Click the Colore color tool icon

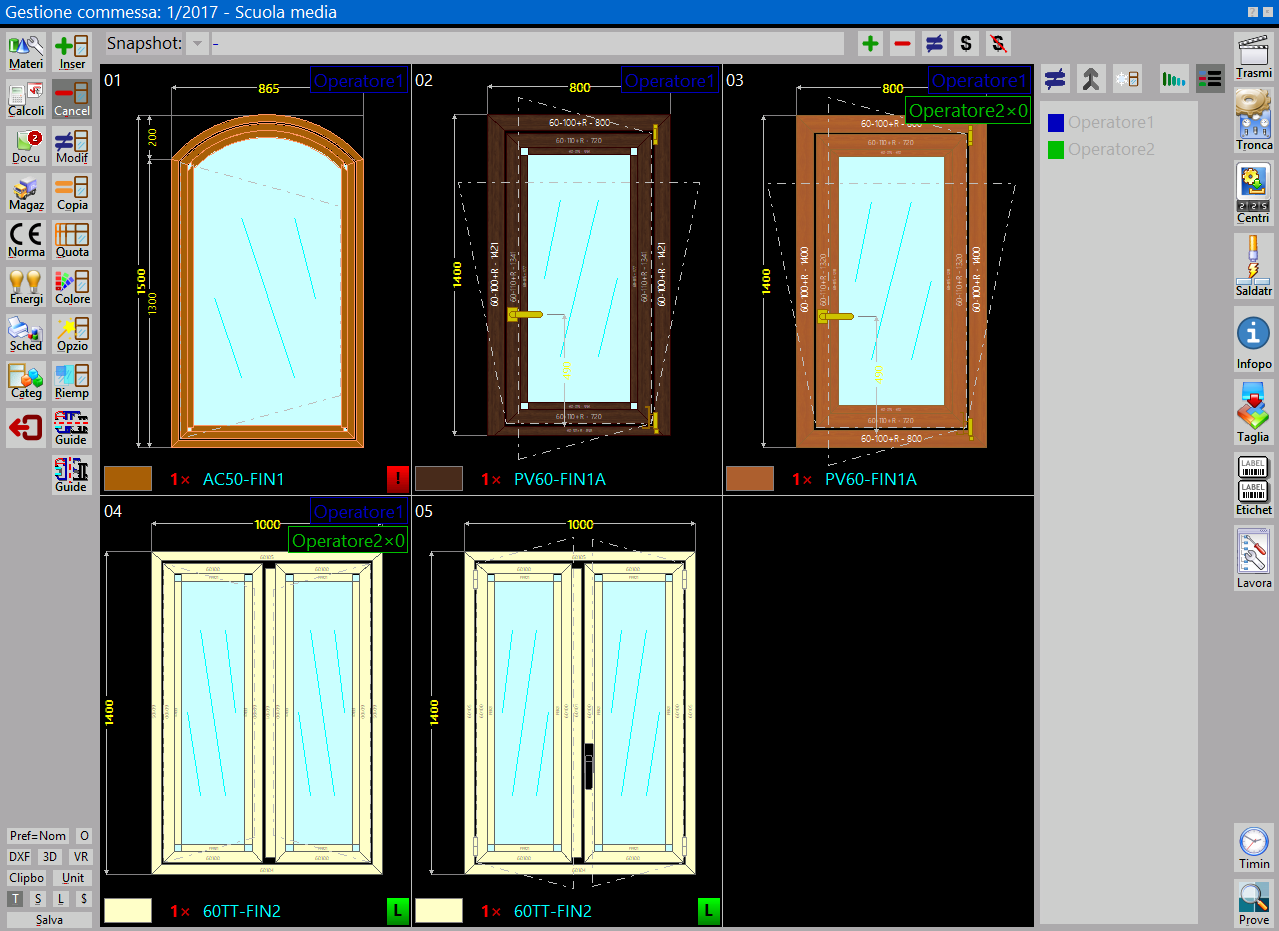72,287
